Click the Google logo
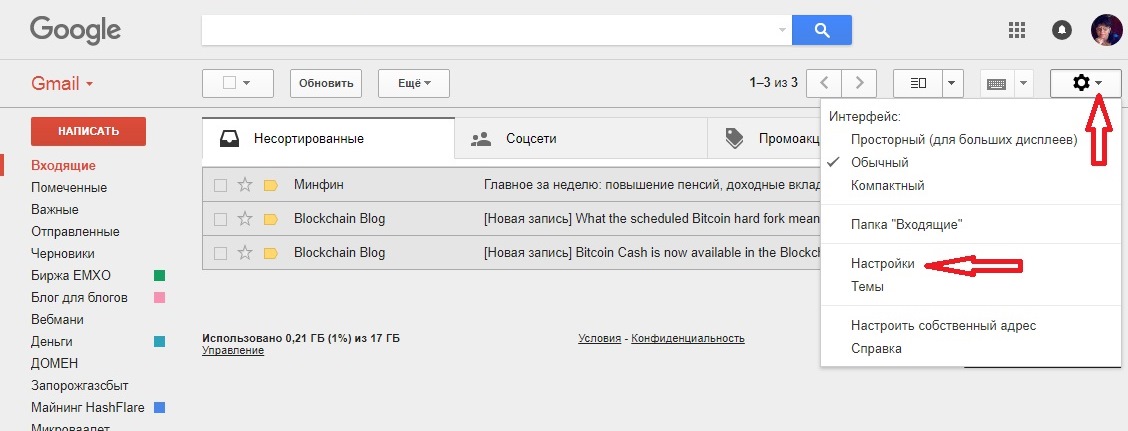The height and width of the screenshot is (431, 1128). (75, 30)
